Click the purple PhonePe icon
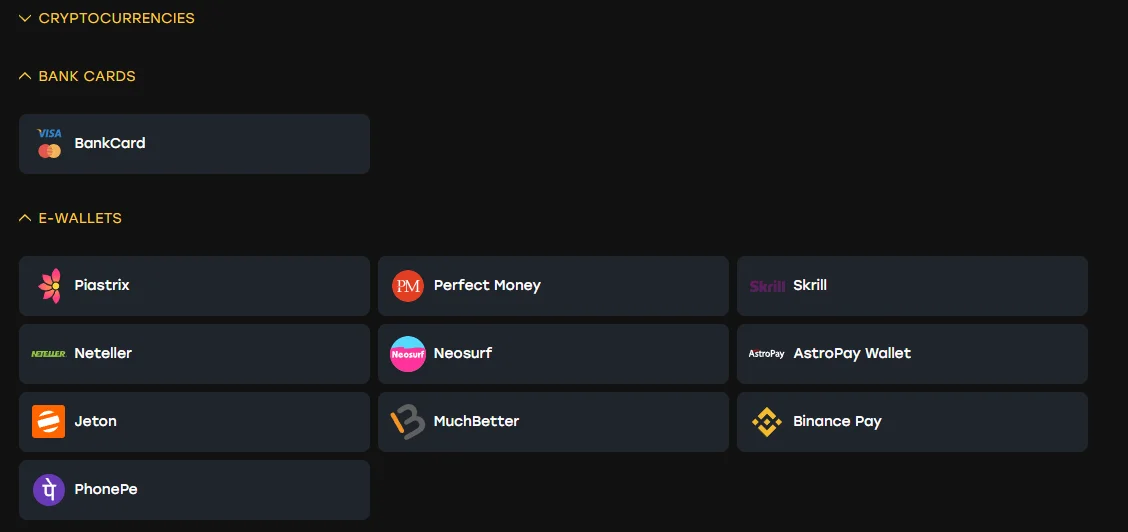The height and width of the screenshot is (532, 1128). (49, 490)
